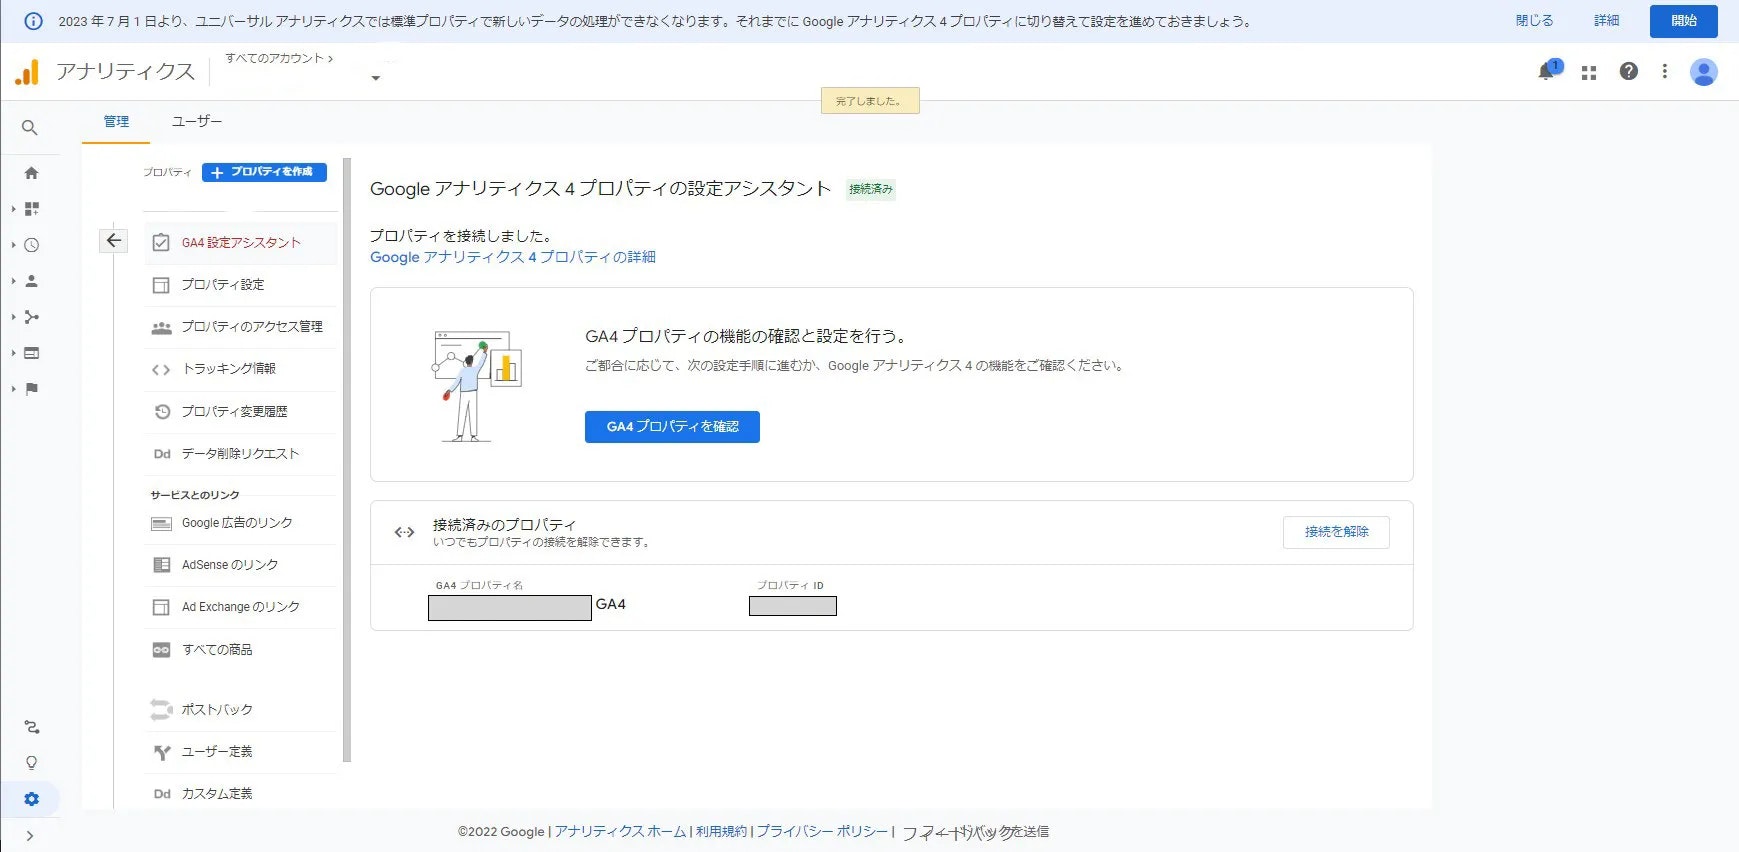The image size is (1739, 852).
Task: Click the back arrow beside property column
Action: pyautogui.click(x=114, y=240)
